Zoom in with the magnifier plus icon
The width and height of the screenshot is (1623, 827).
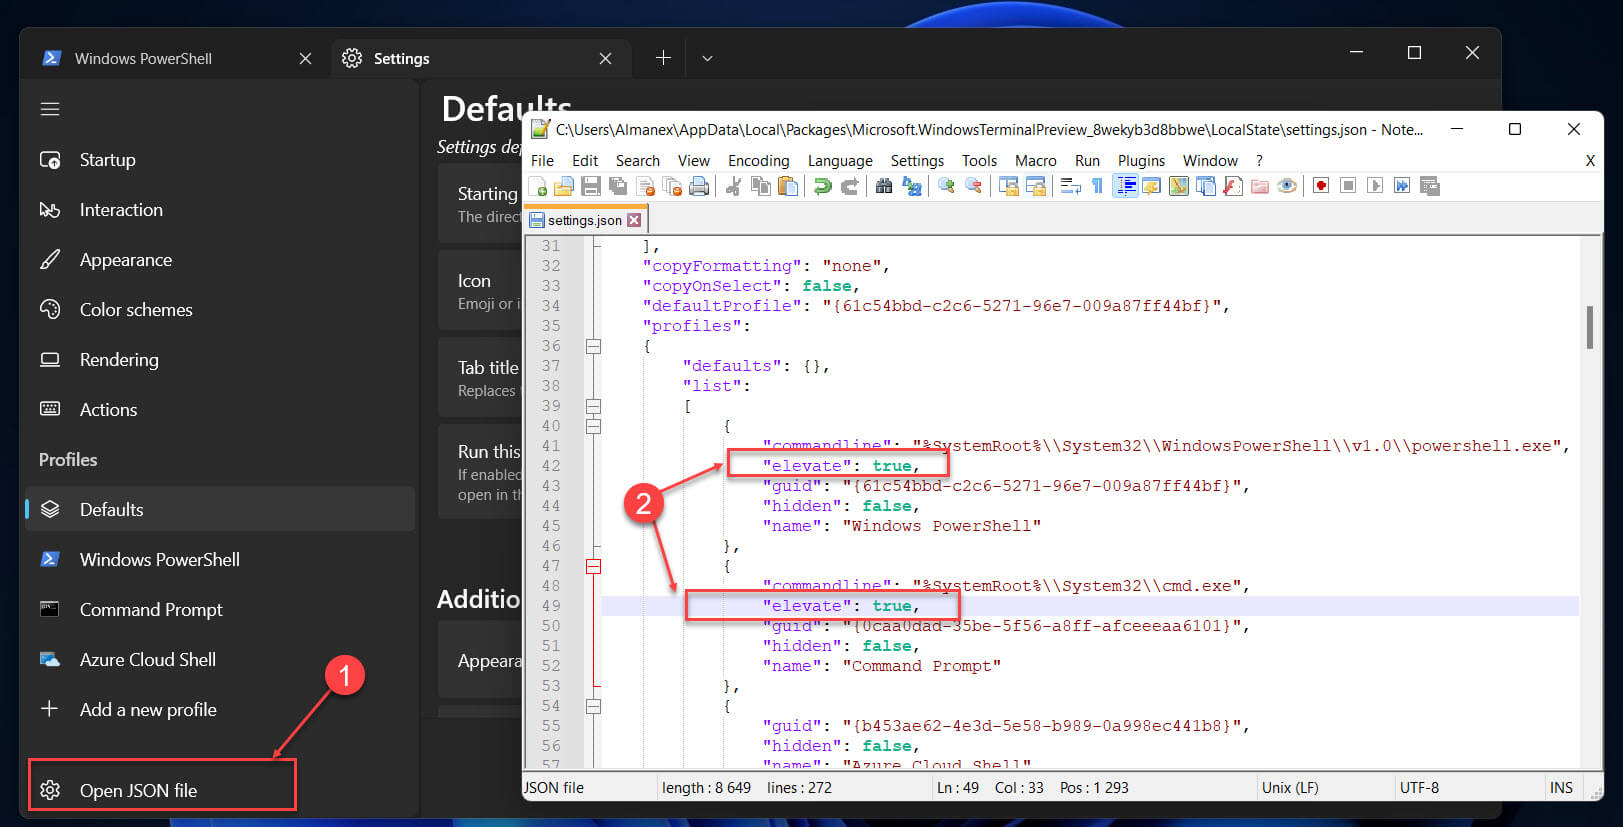[946, 186]
